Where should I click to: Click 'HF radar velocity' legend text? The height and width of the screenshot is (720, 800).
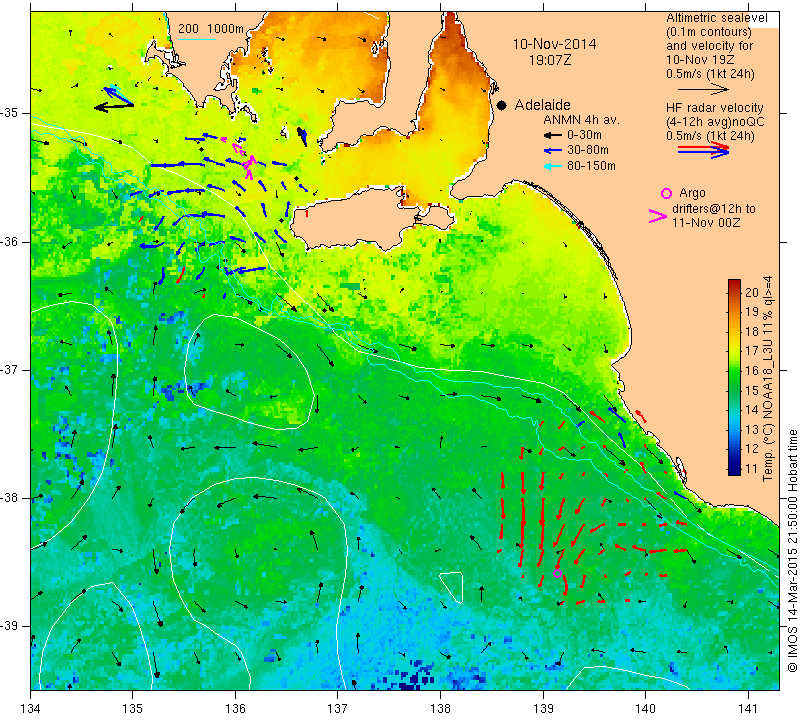[714, 108]
